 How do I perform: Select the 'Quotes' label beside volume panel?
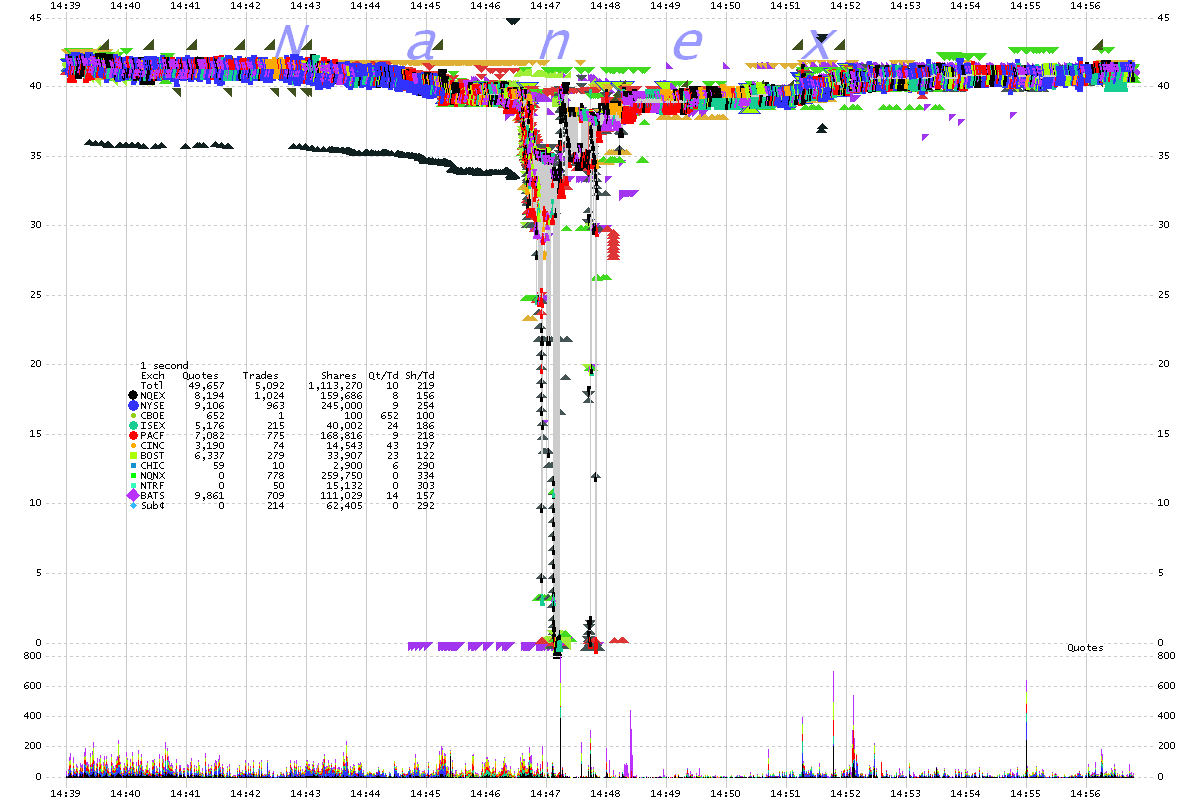coord(1086,648)
